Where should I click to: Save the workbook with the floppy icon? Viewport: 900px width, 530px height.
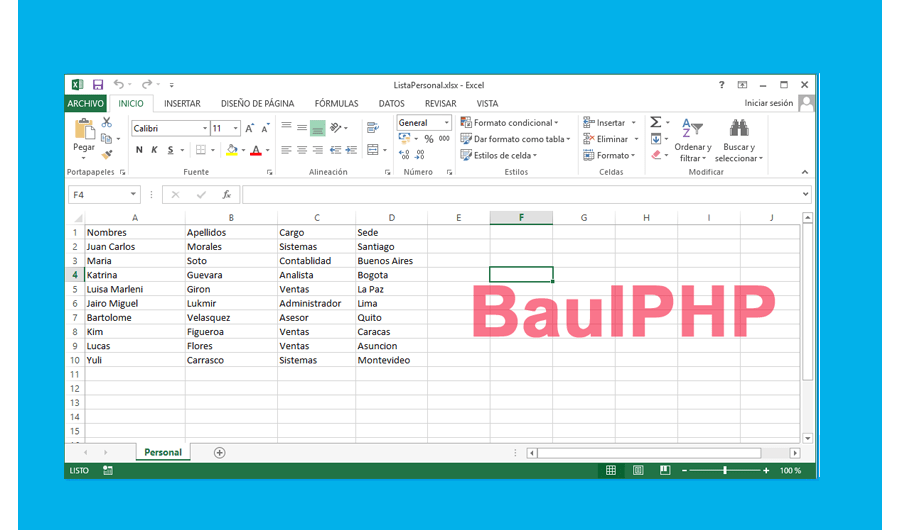98,85
